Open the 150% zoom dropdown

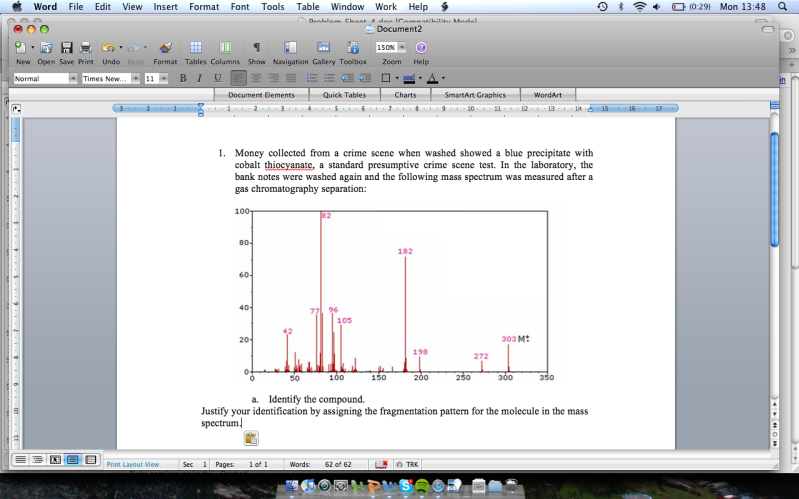[402, 47]
